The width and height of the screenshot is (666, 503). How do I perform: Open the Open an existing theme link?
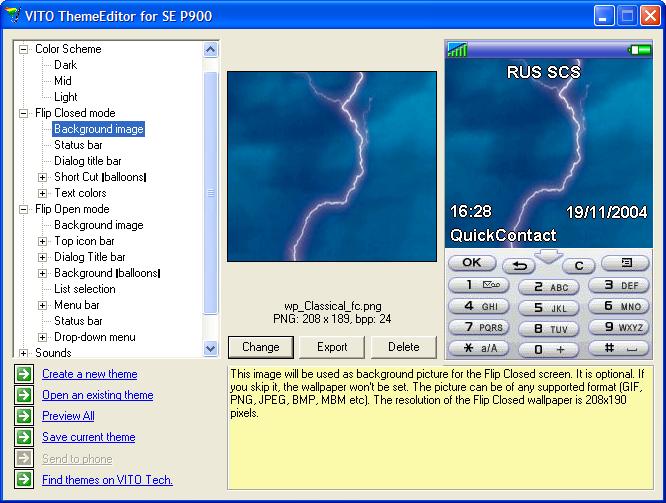(x=98, y=395)
